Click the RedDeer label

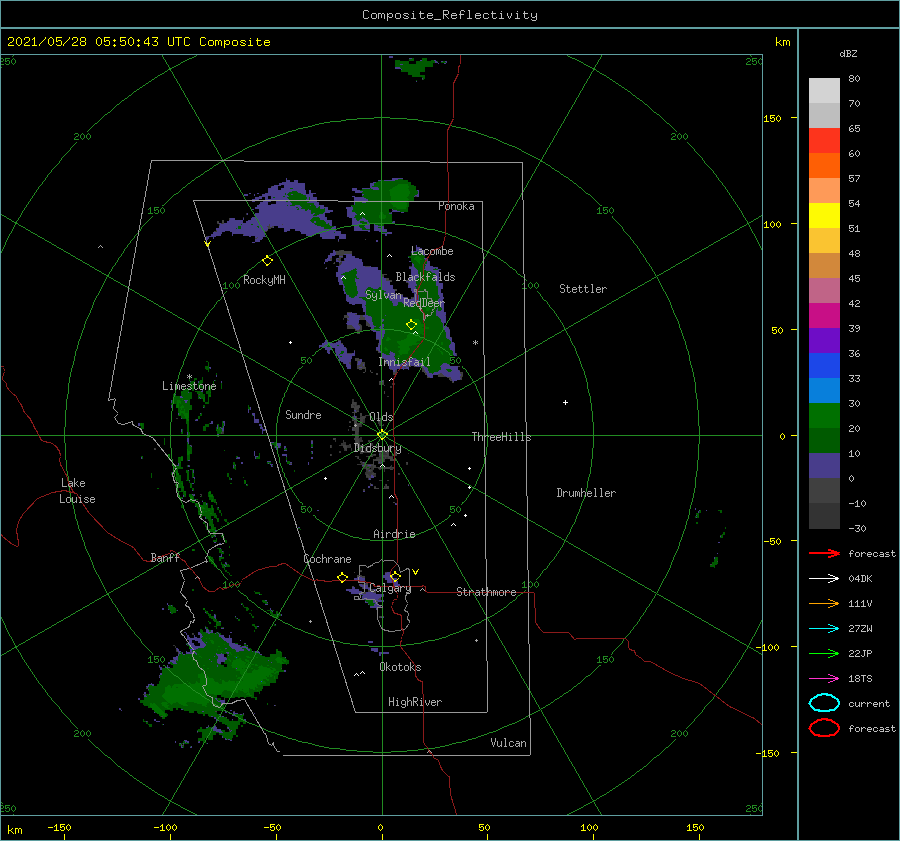[x=424, y=303]
